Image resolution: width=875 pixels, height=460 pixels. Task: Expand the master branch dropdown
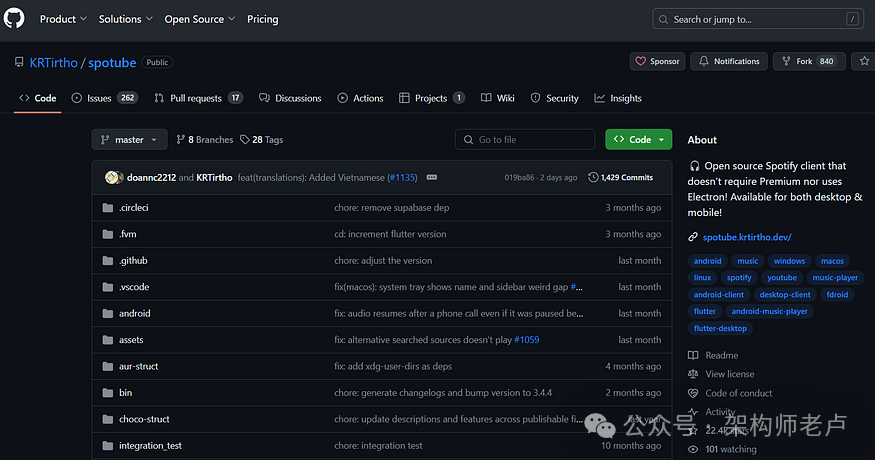pos(129,140)
